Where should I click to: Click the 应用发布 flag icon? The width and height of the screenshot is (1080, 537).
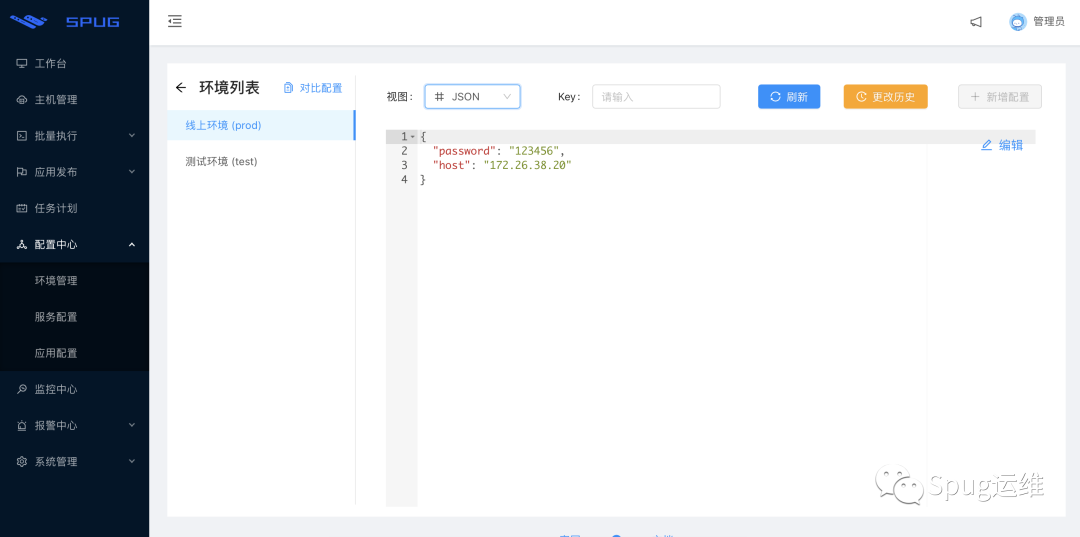coord(22,172)
